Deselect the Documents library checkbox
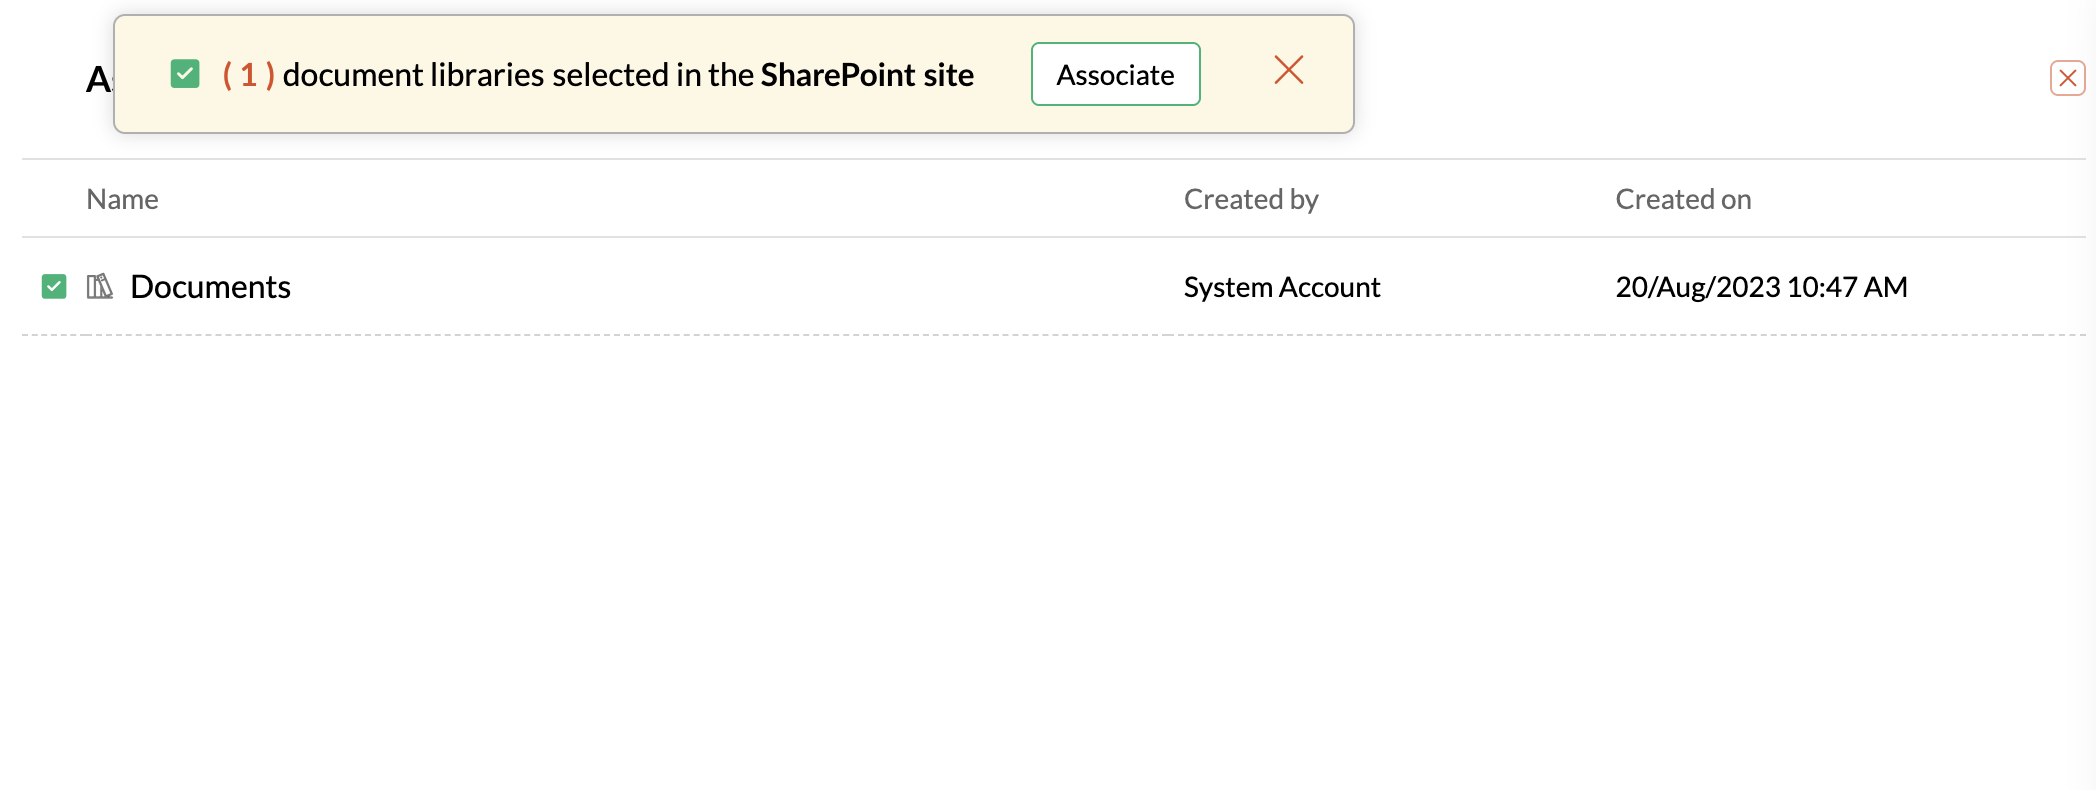2096x790 pixels. [x=54, y=287]
